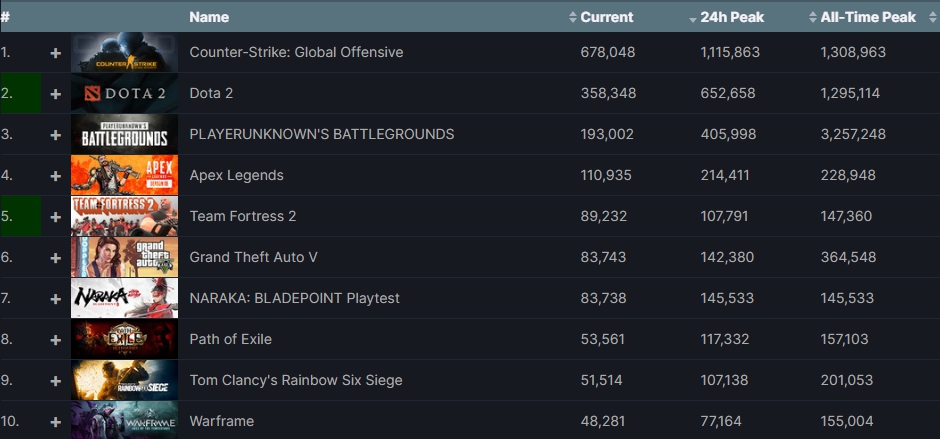Sort table by Current players column
This screenshot has height=439, width=940.
(x=607, y=17)
